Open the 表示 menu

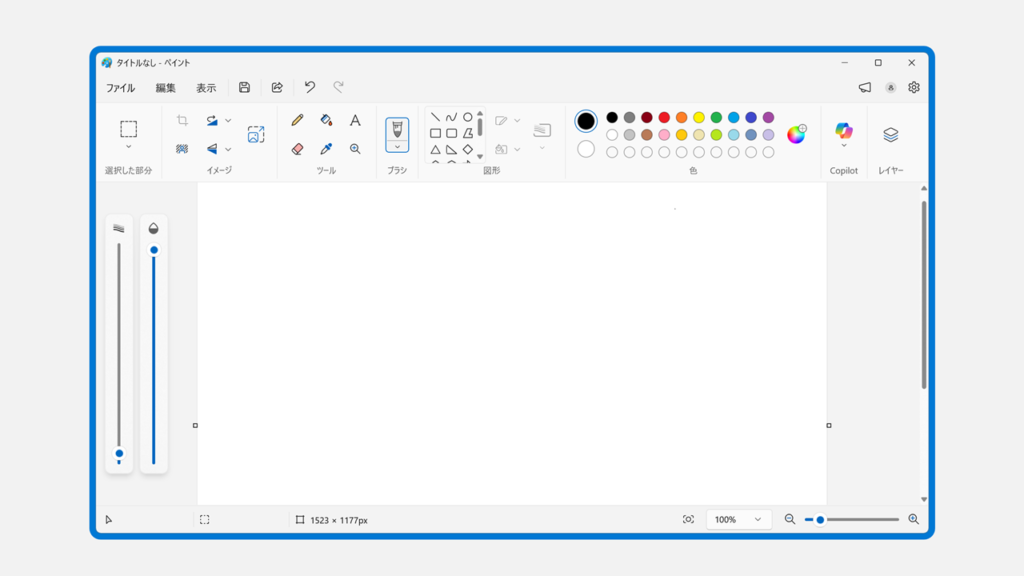206,88
